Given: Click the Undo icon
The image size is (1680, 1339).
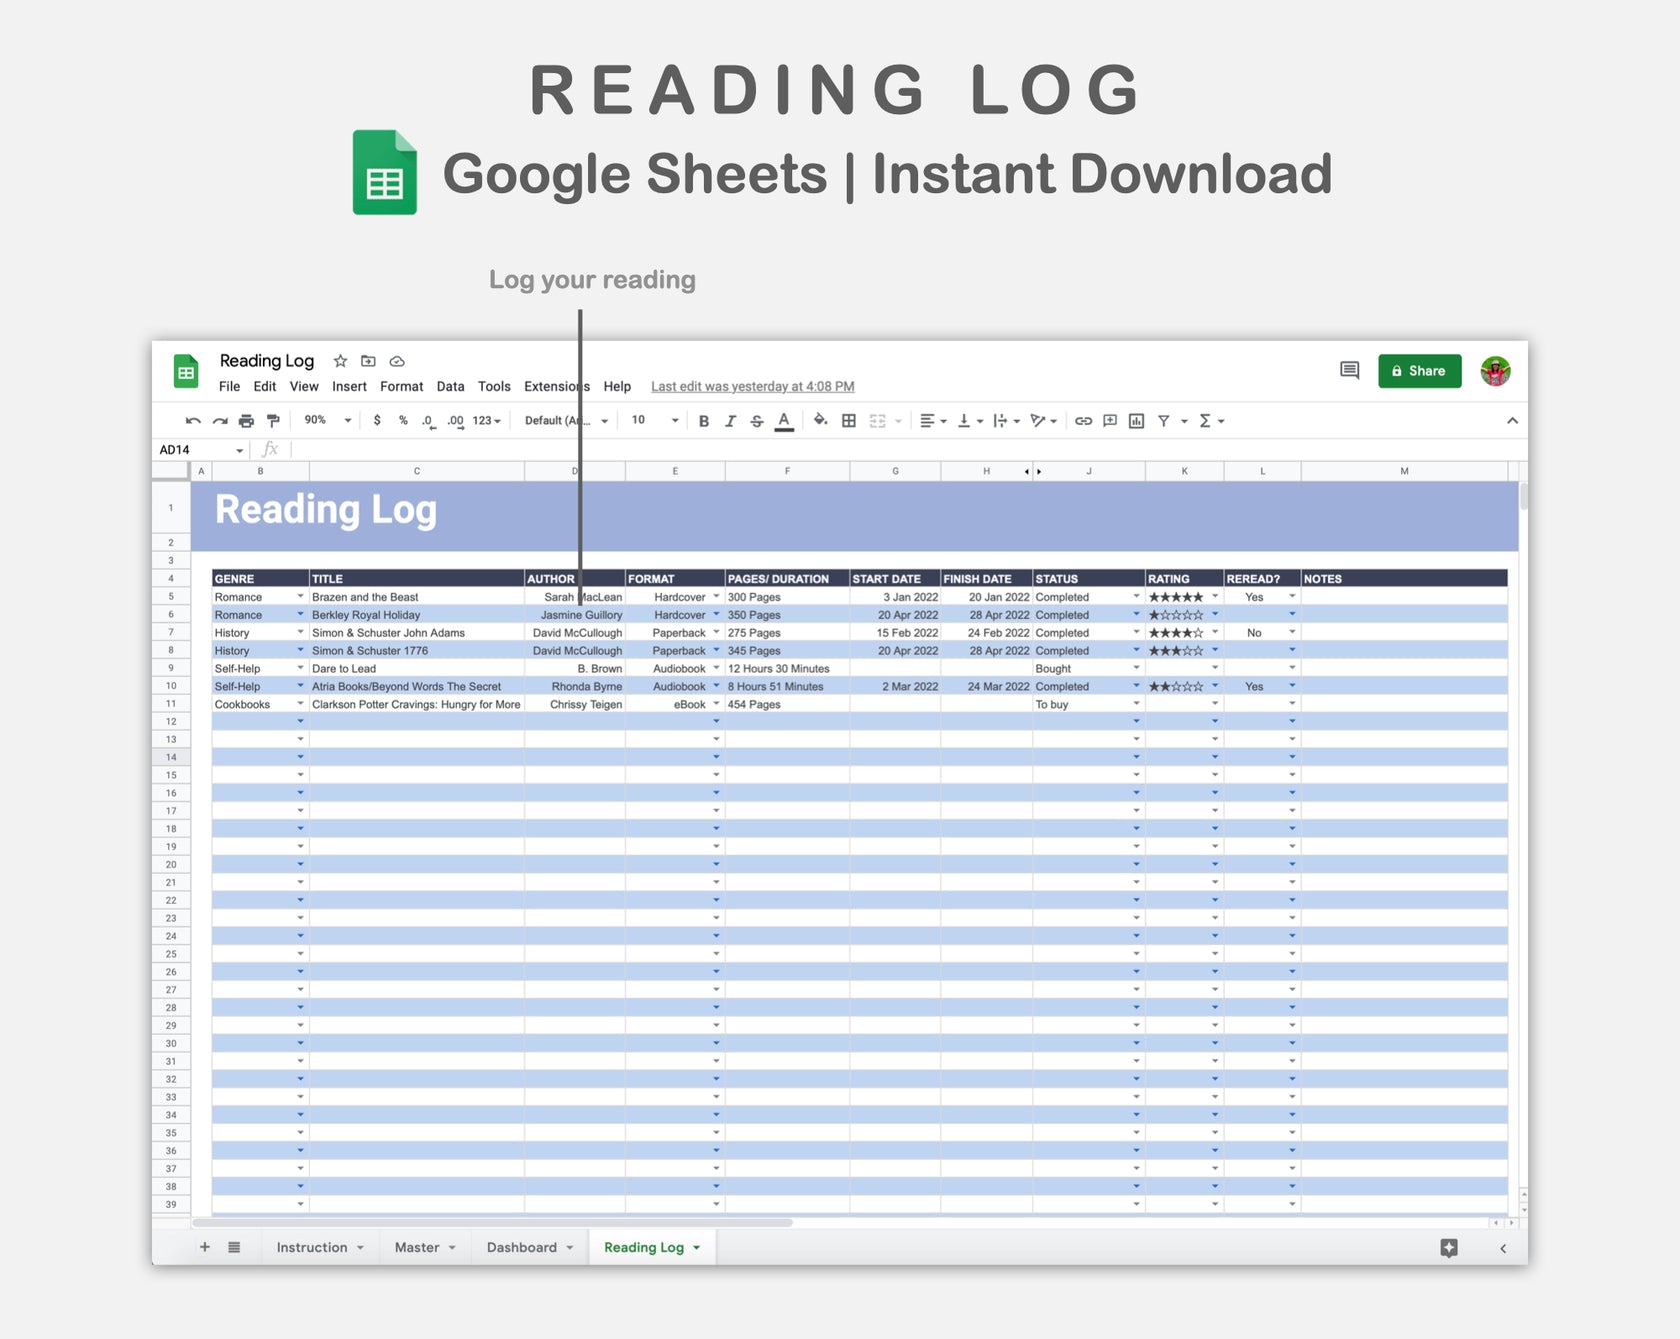Looking at the screenshot, I should coord(192,420).
